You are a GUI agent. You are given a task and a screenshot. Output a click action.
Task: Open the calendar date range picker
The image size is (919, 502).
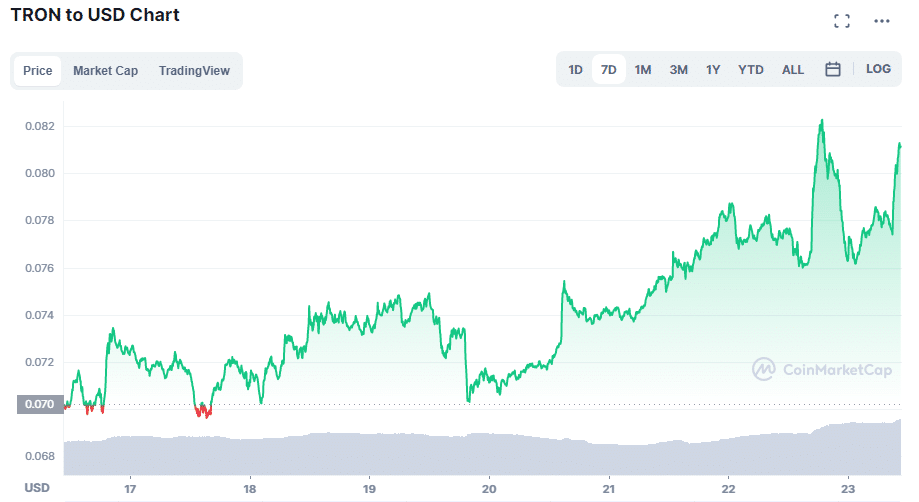pos(832,69)
